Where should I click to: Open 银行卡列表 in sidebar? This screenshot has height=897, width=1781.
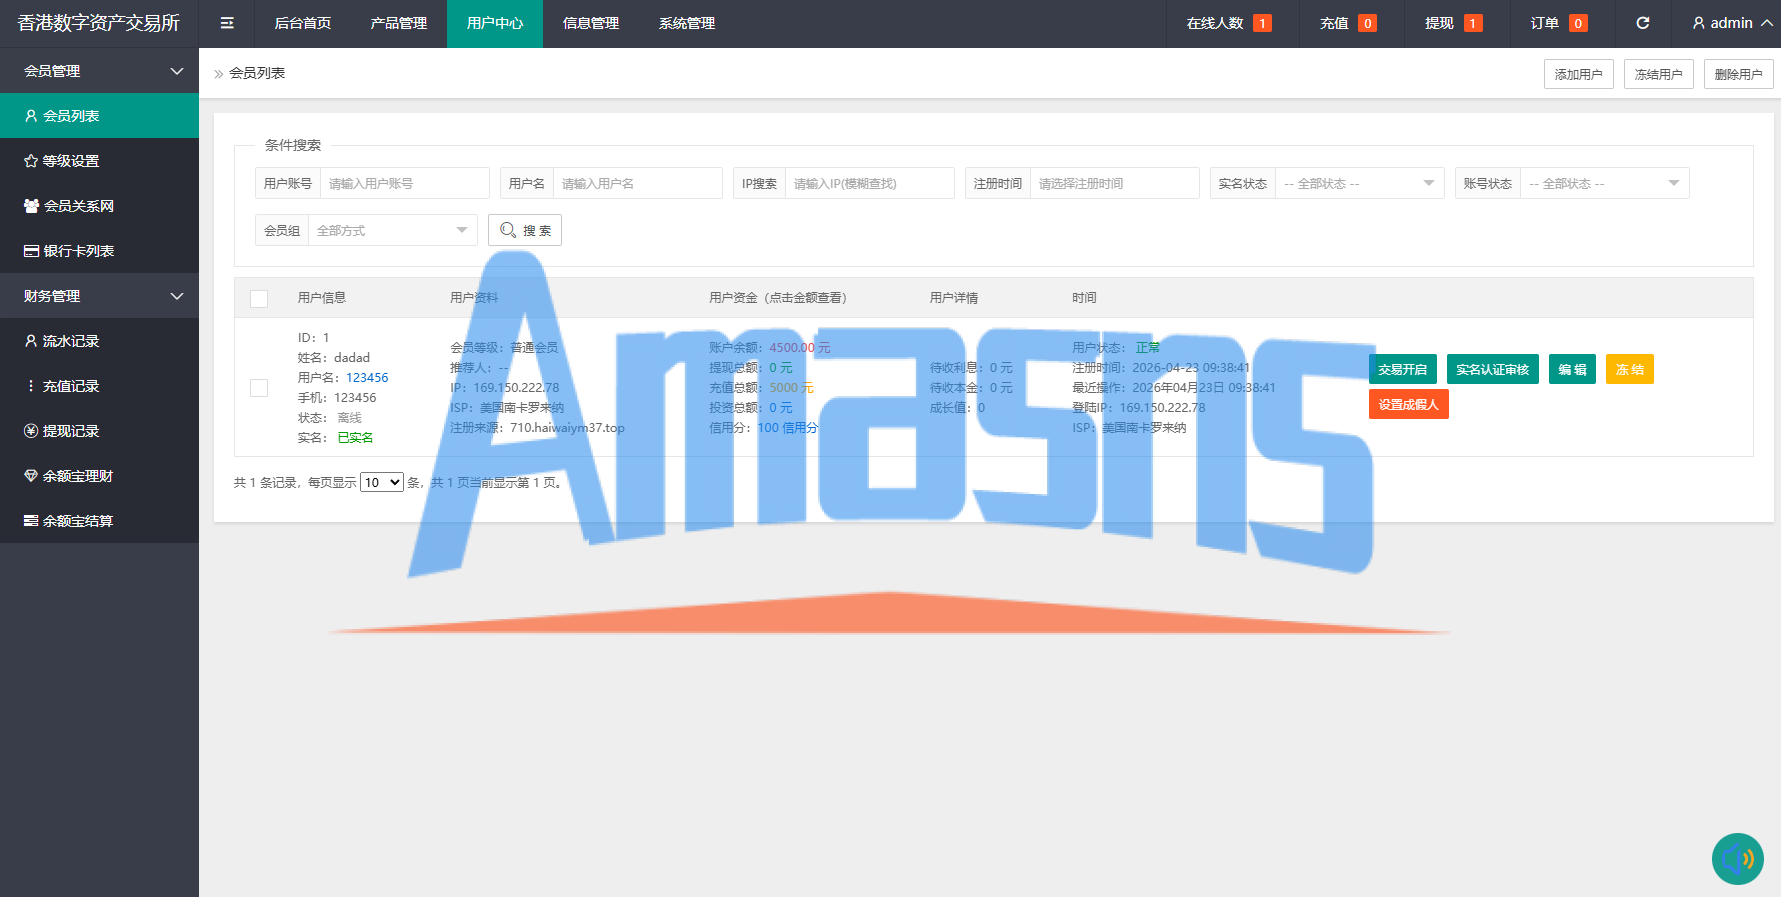coord(100,251)
